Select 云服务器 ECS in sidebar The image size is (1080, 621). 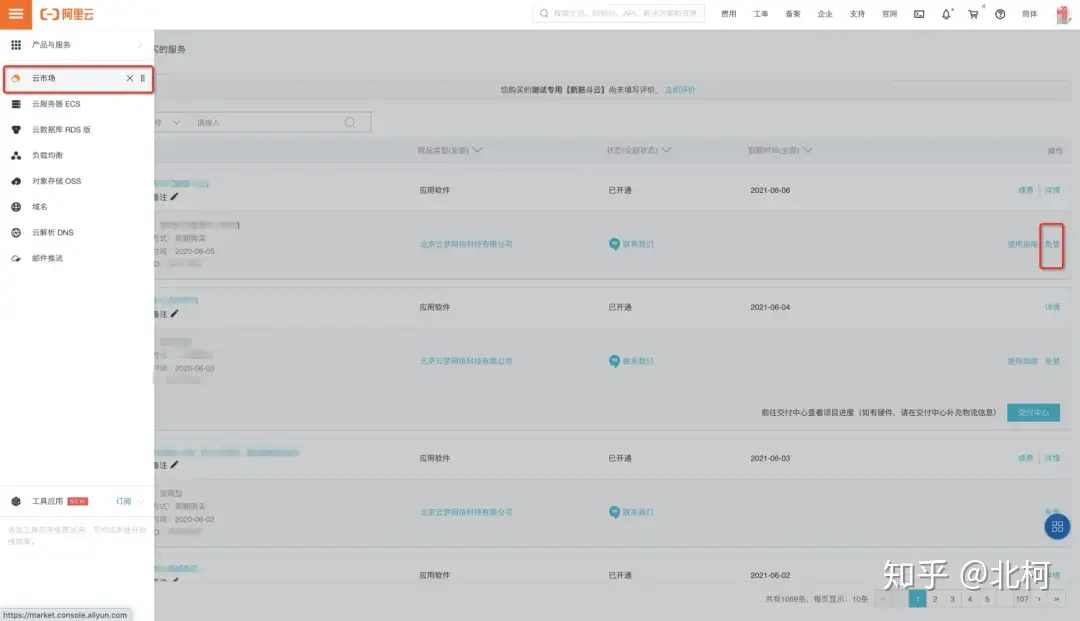pyautogui.click(x=56, y=104)
